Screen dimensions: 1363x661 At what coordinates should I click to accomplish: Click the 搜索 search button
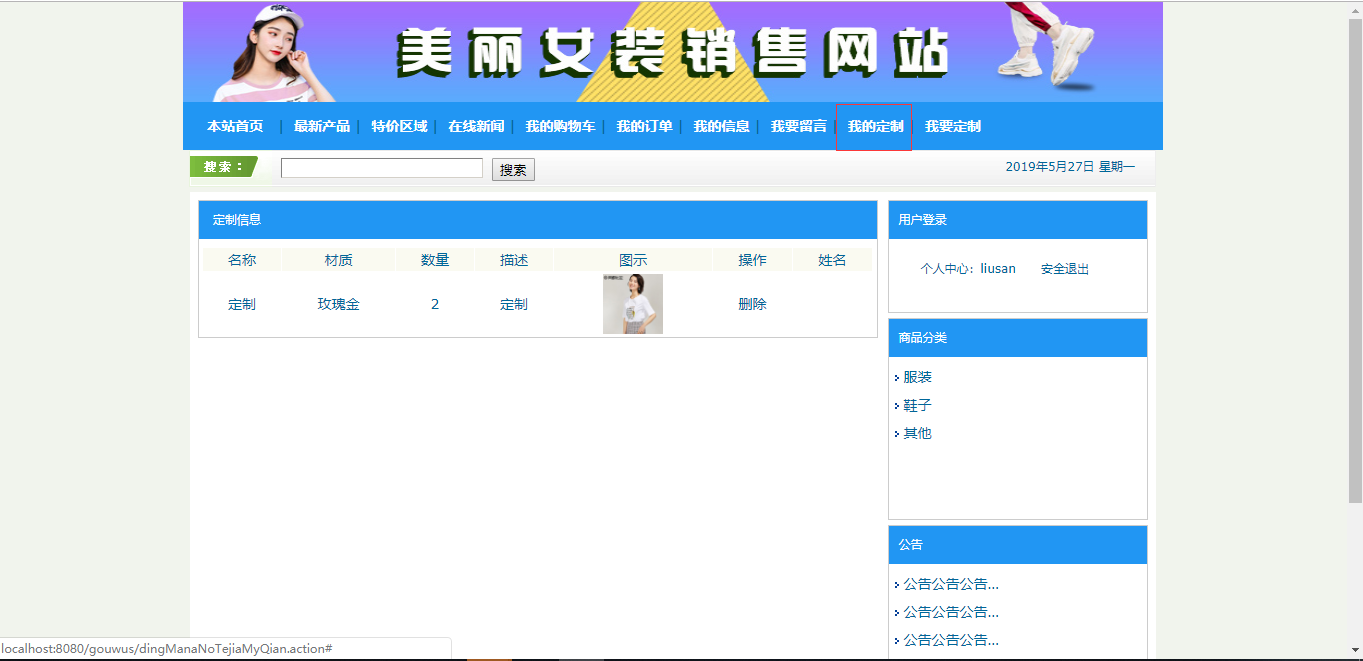[x=513, y=170]
